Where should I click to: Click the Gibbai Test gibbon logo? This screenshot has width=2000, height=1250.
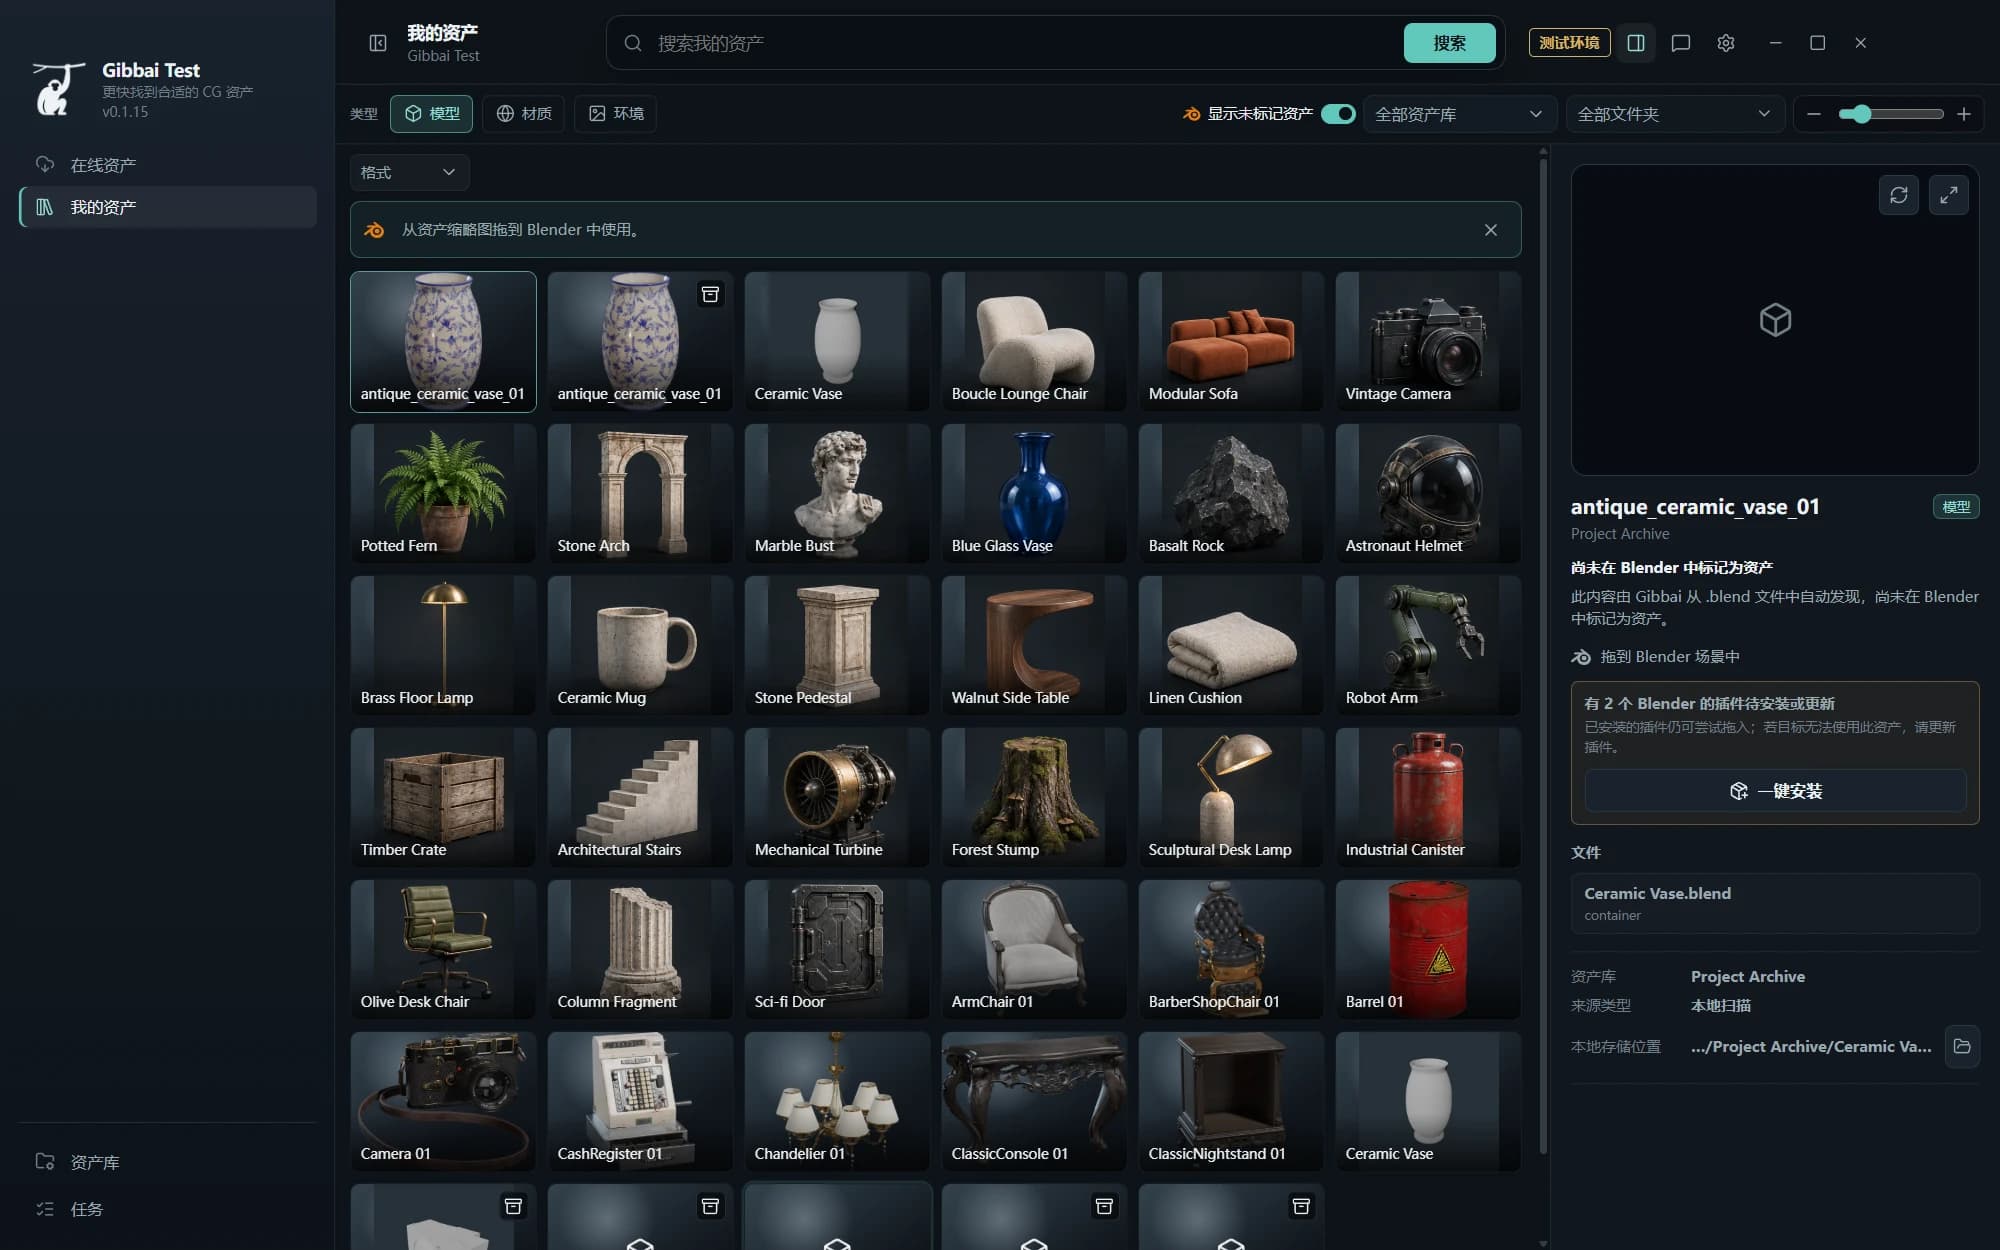click(58, 89)
